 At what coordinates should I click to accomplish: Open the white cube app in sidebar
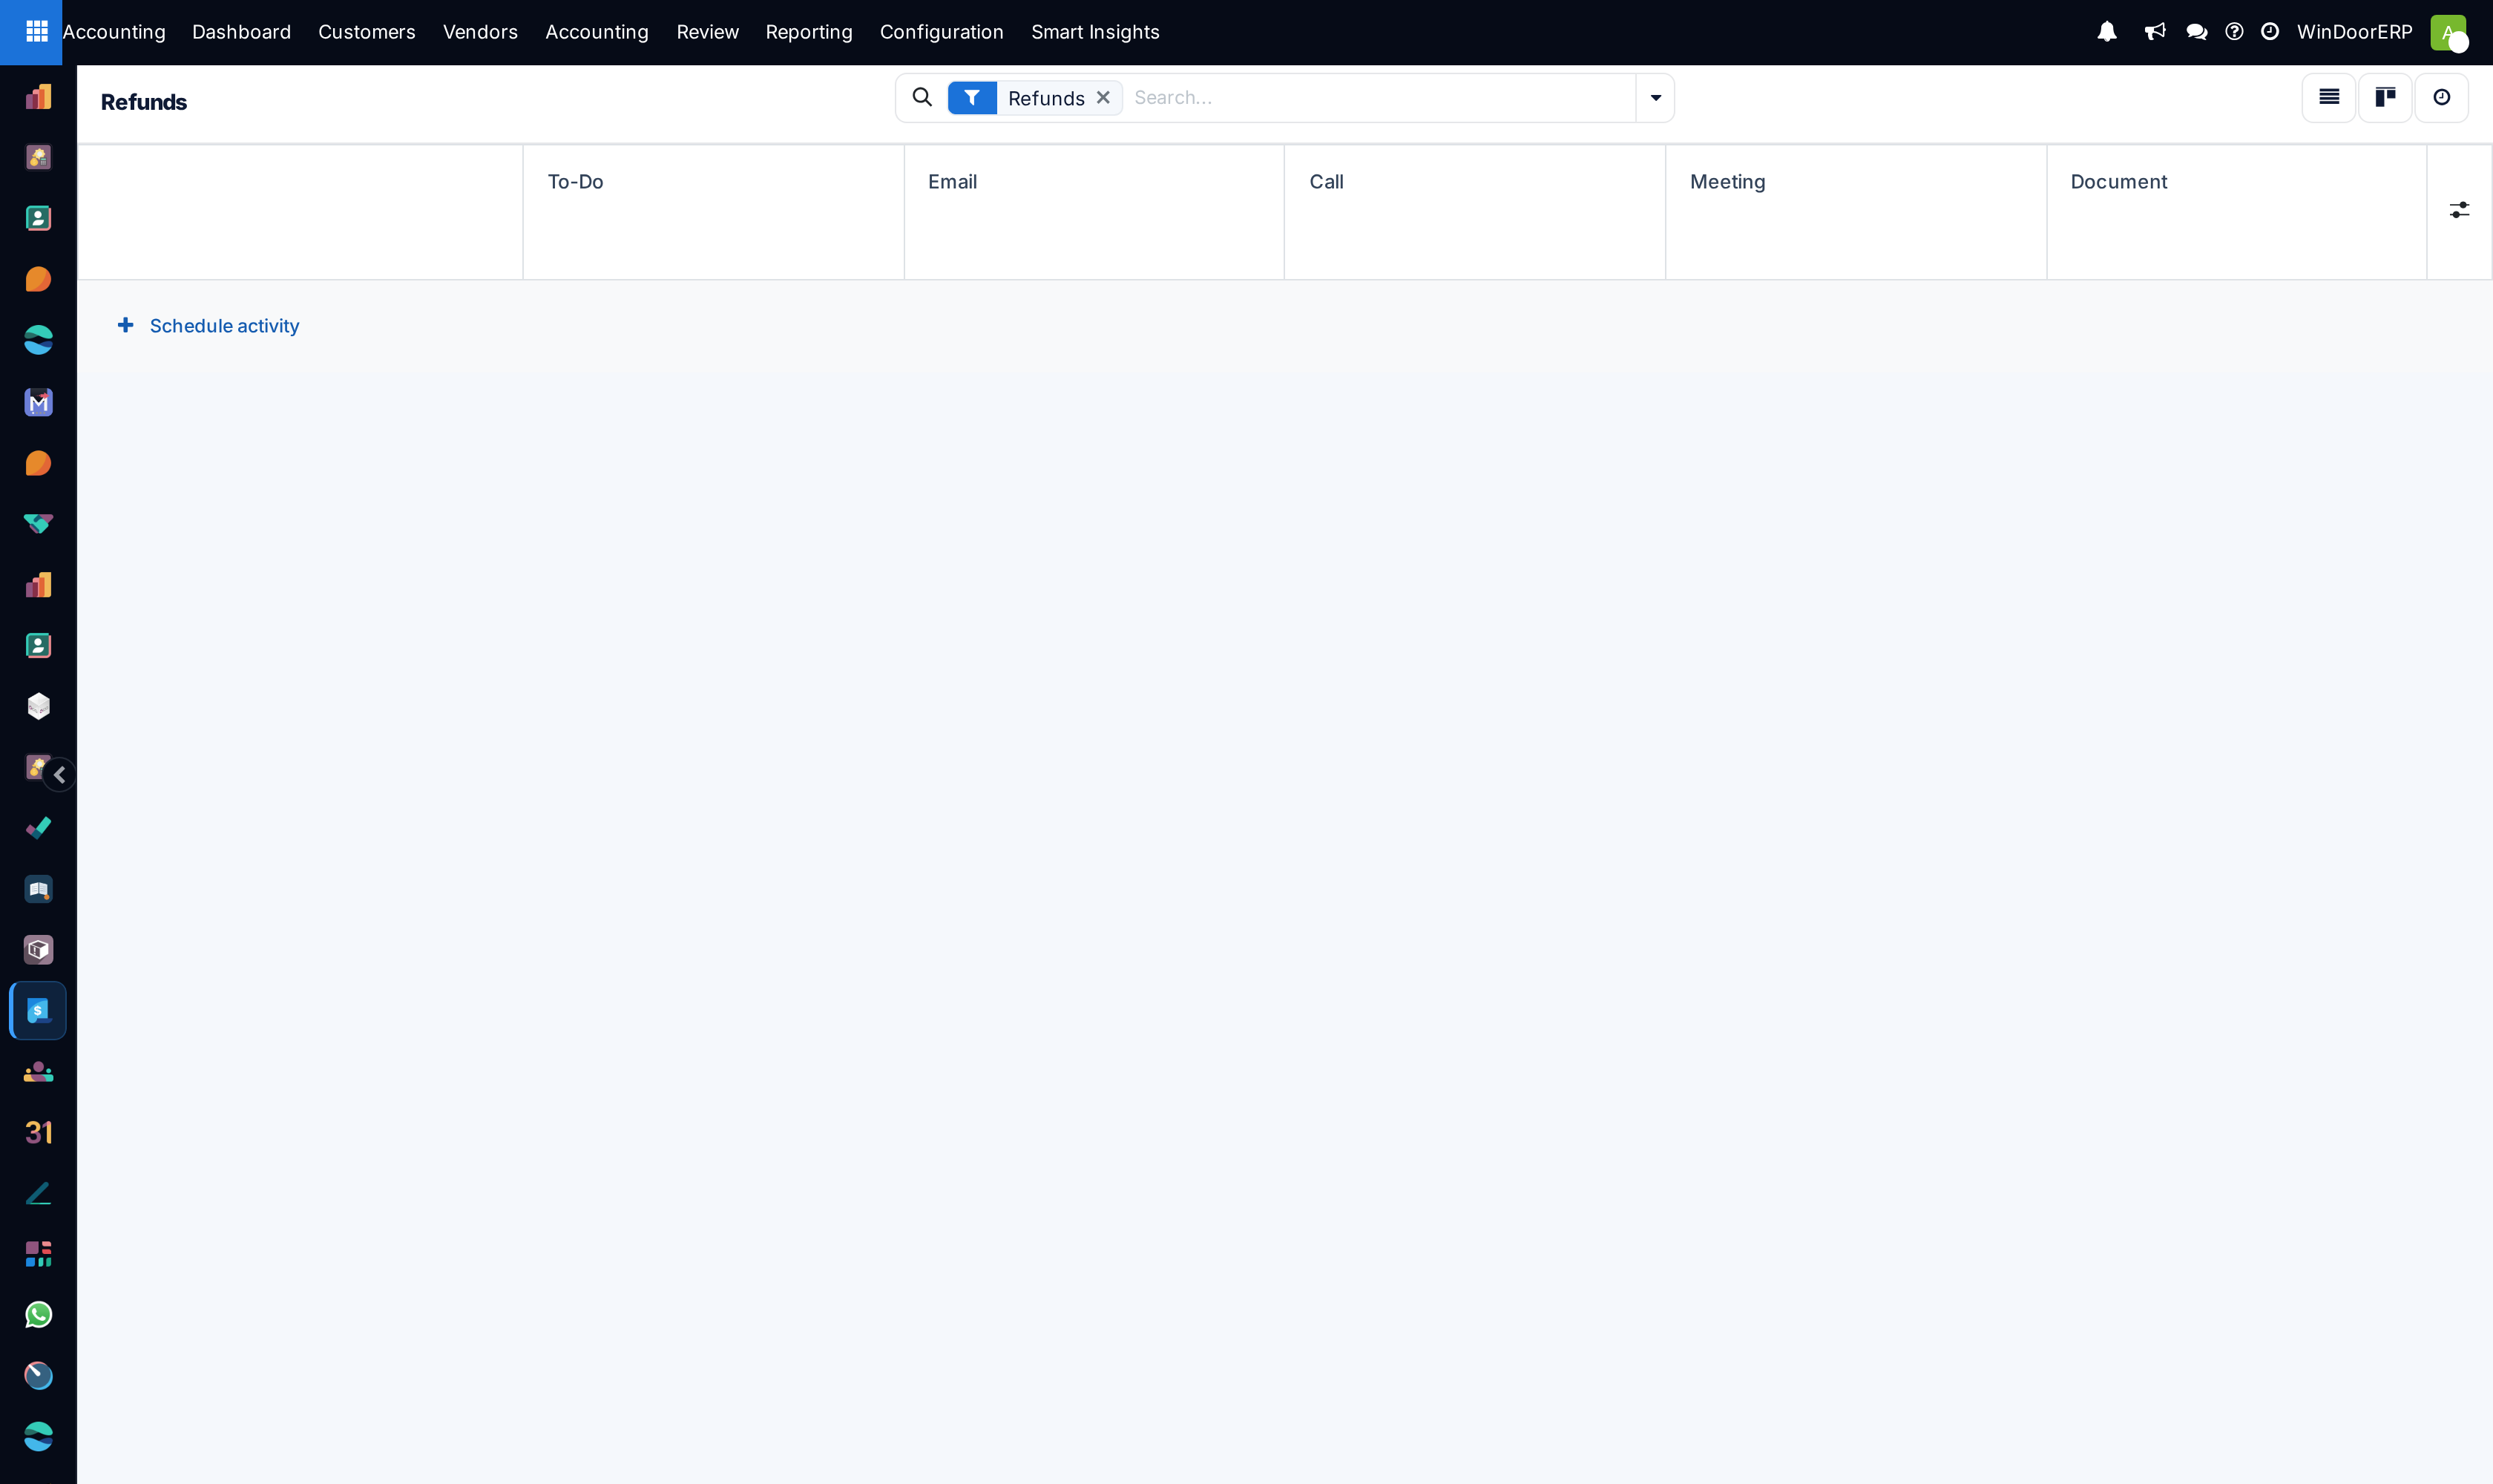(x=38, y=706)
